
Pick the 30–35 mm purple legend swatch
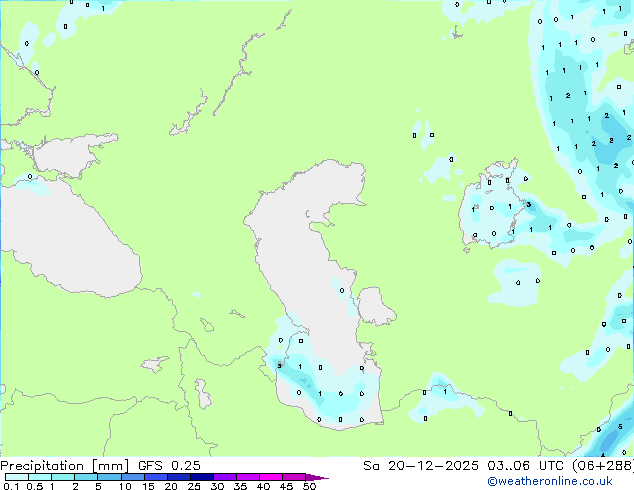225,477
